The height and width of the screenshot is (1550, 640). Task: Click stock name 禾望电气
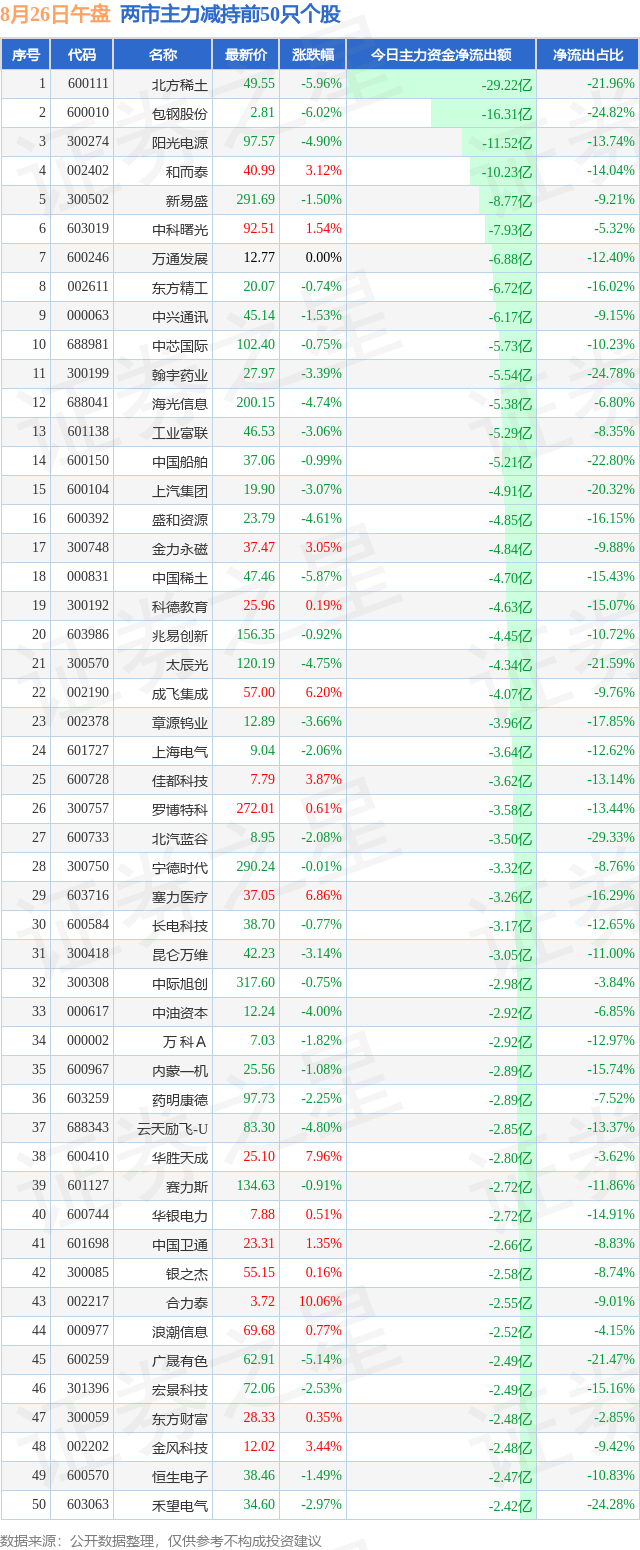(180, 1505)
